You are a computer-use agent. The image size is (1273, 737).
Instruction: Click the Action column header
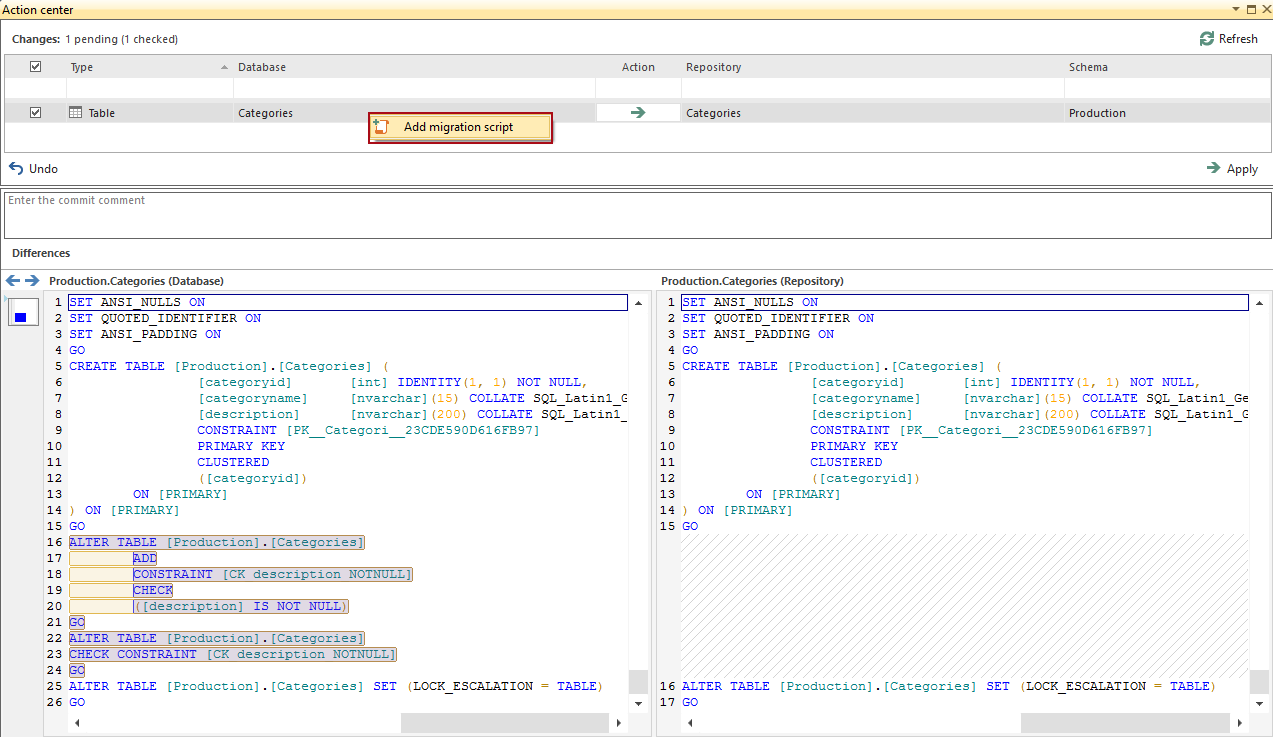pyautogui.click(x=638, y=67)
